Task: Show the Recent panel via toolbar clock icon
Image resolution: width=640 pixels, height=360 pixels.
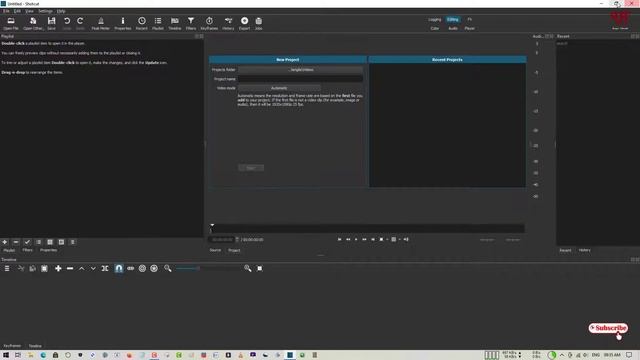Action: [142, 23]
